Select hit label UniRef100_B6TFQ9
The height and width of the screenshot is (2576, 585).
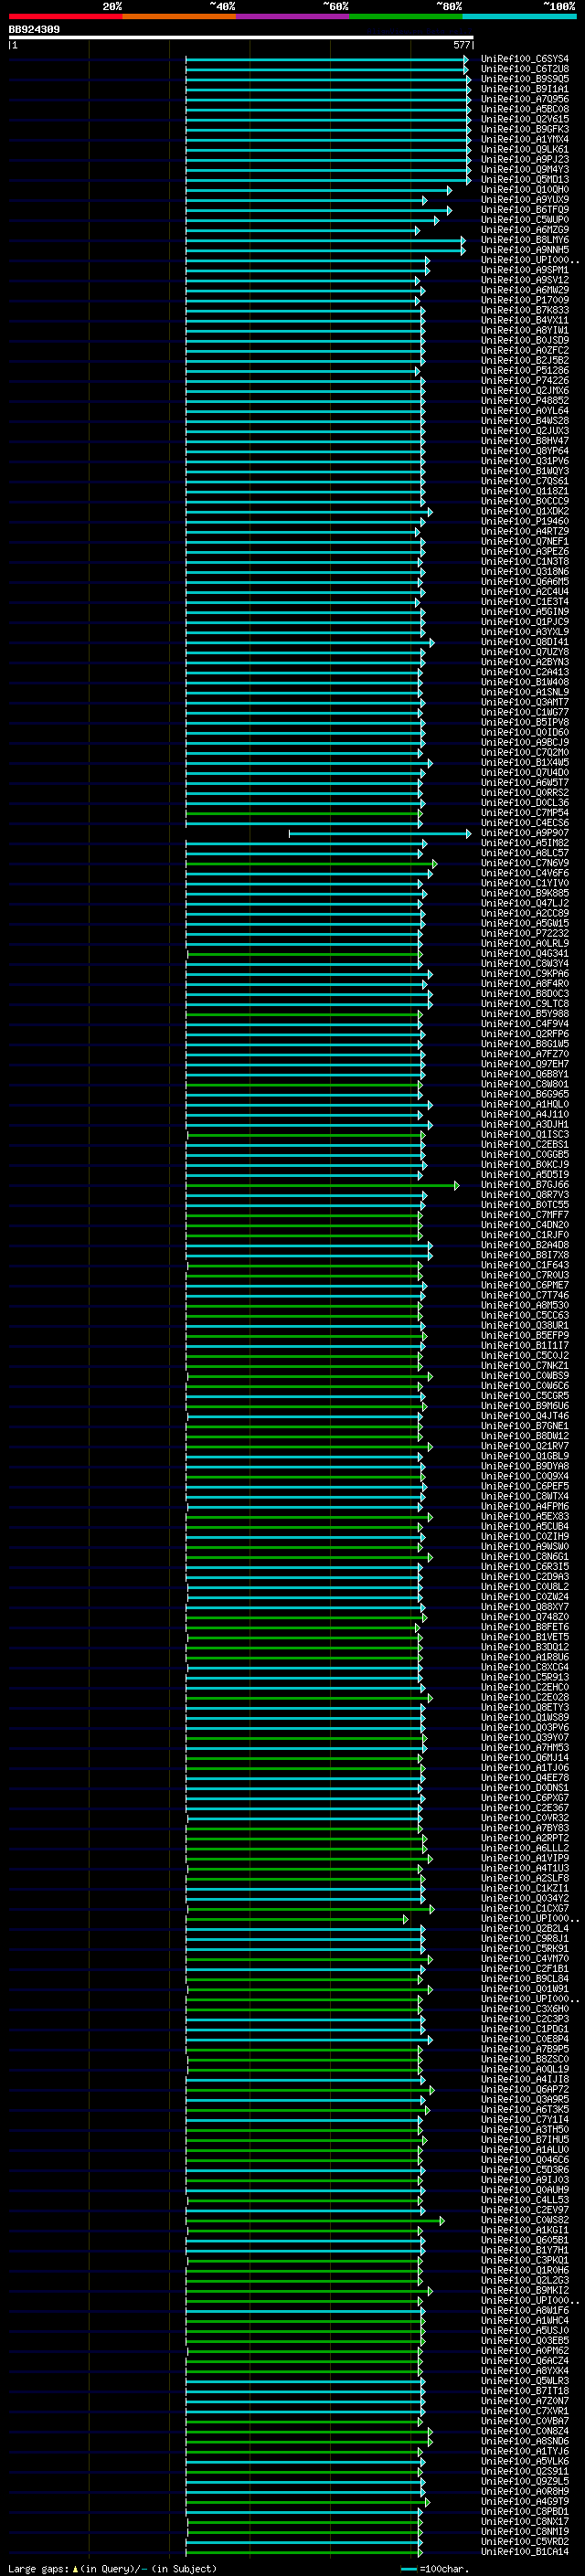[525, 210]
